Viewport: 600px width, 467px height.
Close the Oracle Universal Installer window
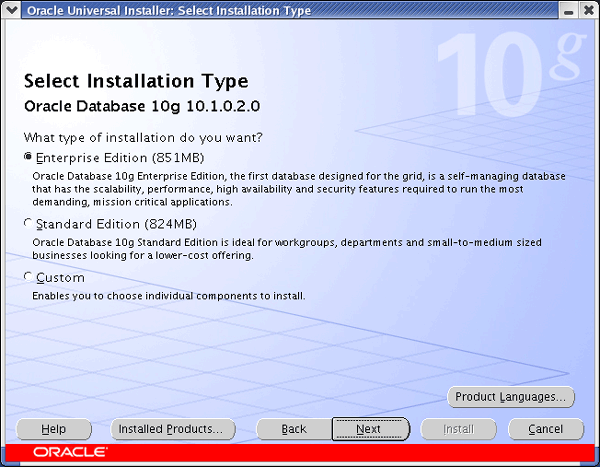[587, 10]
